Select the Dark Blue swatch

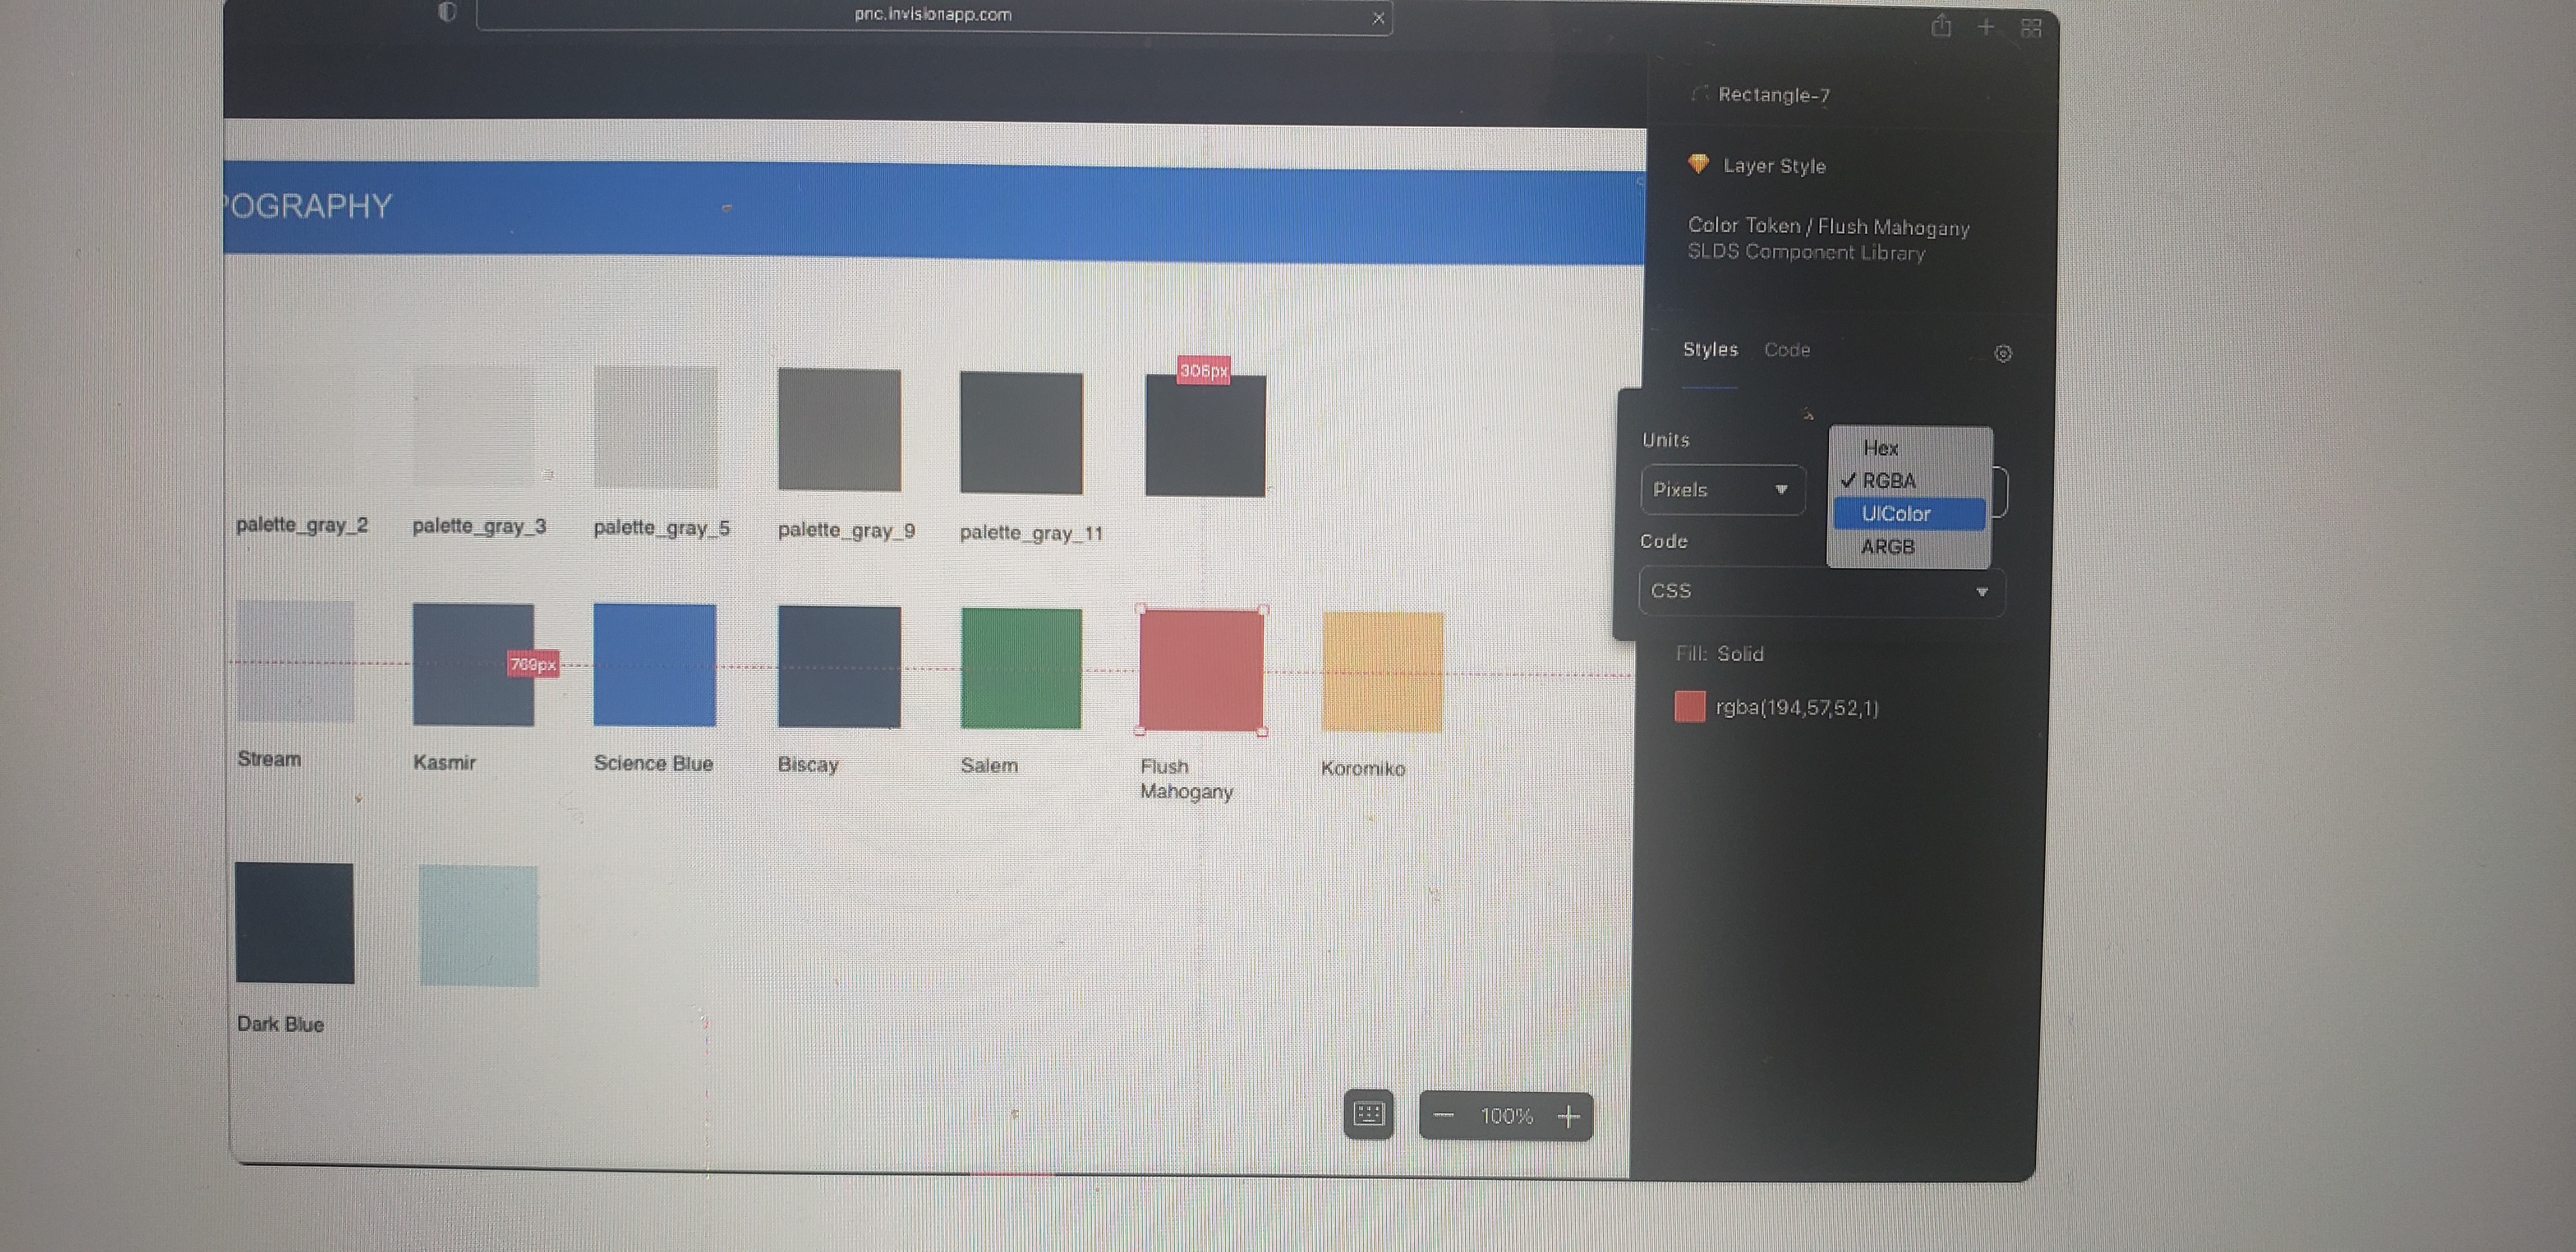294,923
